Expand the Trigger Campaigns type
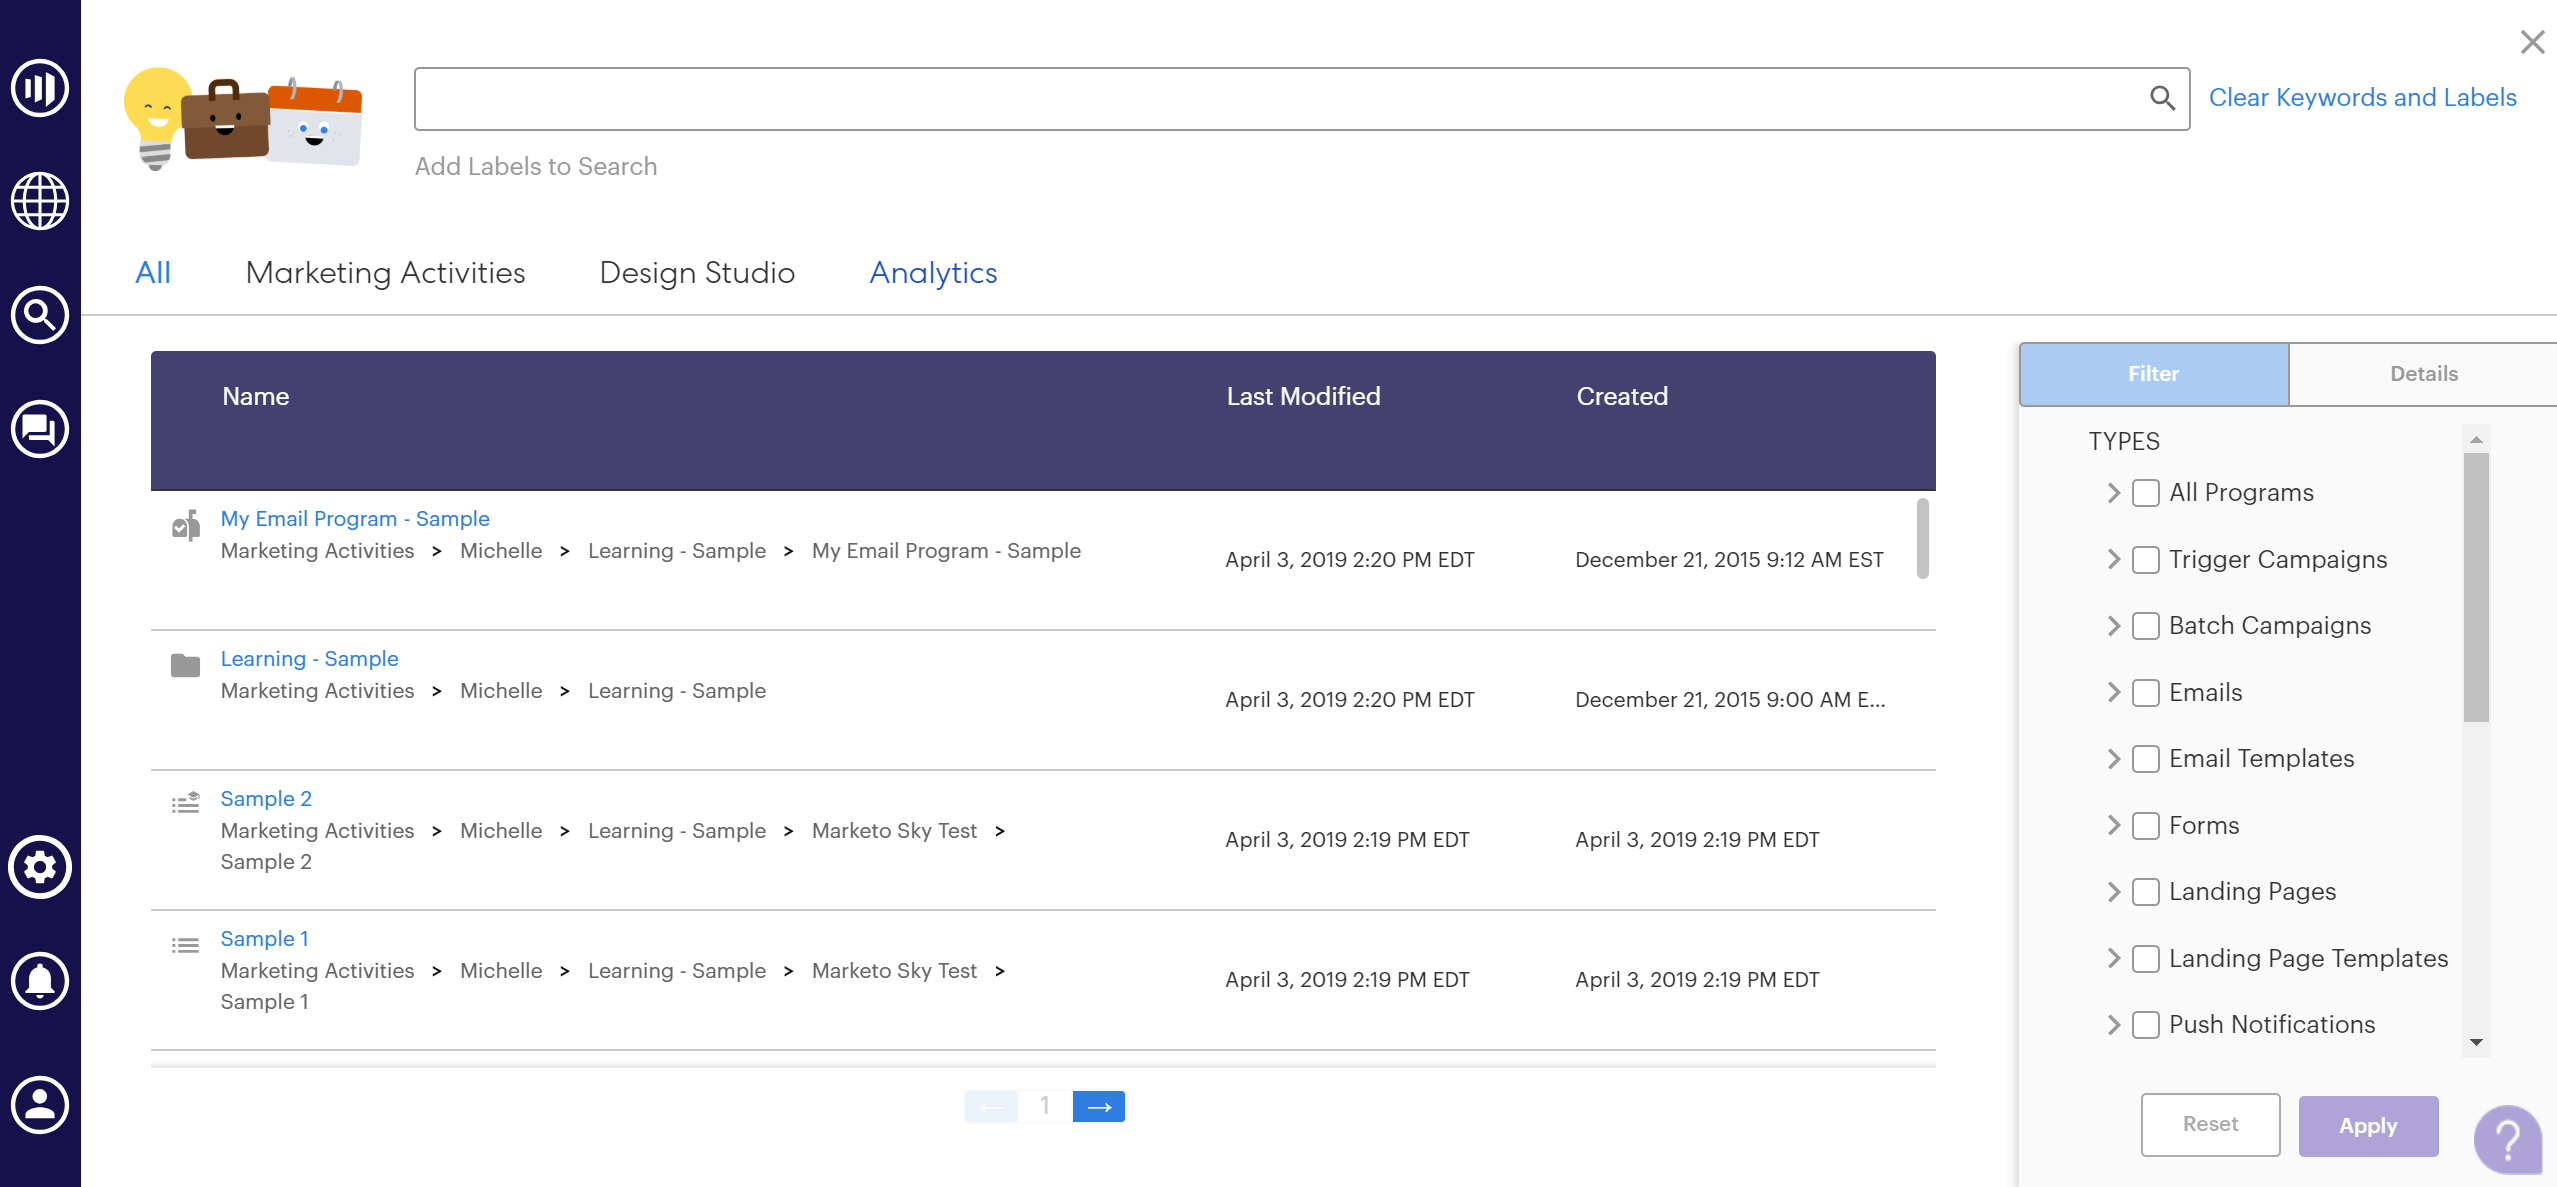This screenshot has width=2557, height=1187. [x=2113, y=559]
